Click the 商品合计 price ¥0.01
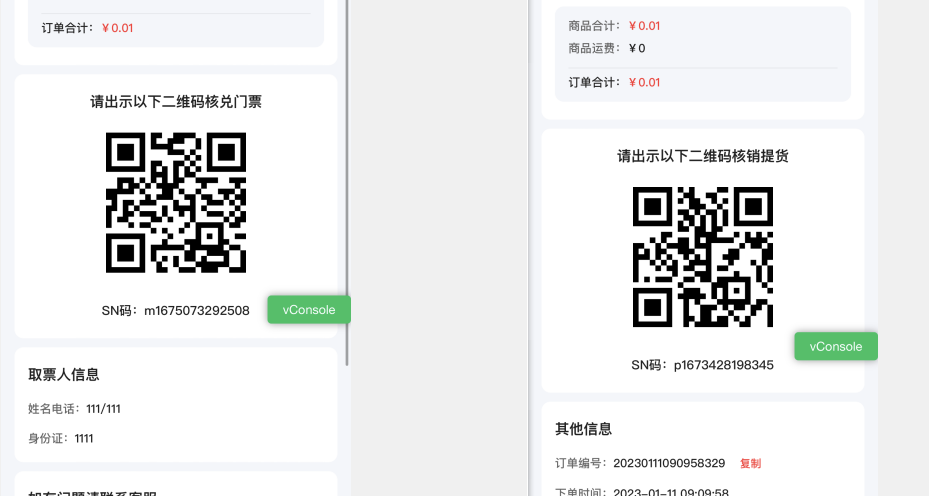This screenshot has width=929, height=496. (x=644, y=26)
